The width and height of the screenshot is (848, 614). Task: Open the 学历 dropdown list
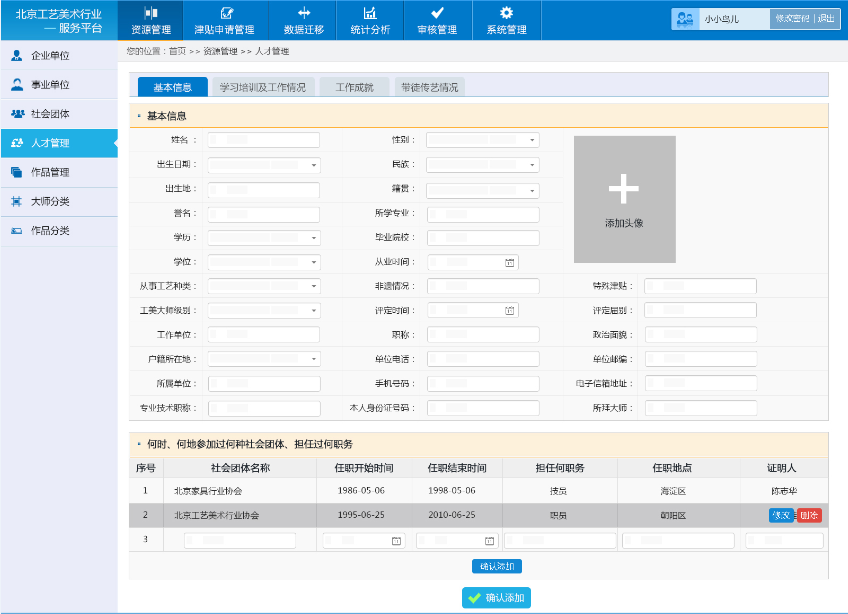[313, 238]
